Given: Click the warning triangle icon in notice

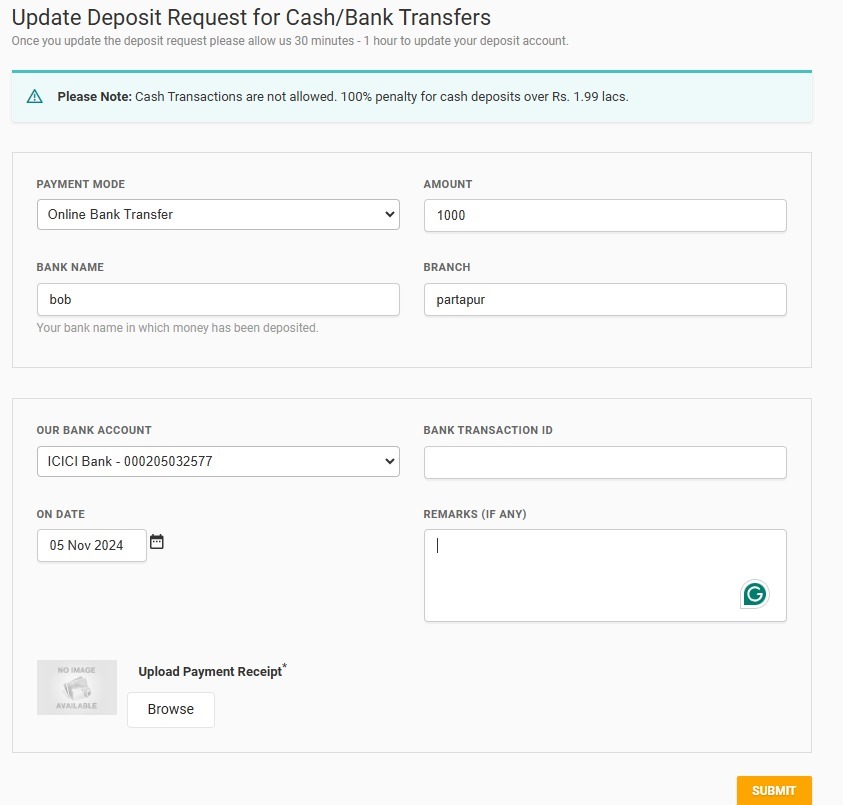Looking at the screenshot, I should pos(35,97).
